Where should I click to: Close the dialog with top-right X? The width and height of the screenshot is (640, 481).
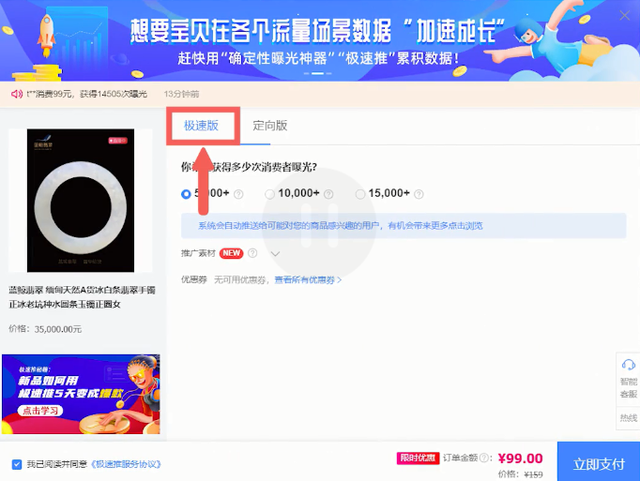tap(624, 16)
